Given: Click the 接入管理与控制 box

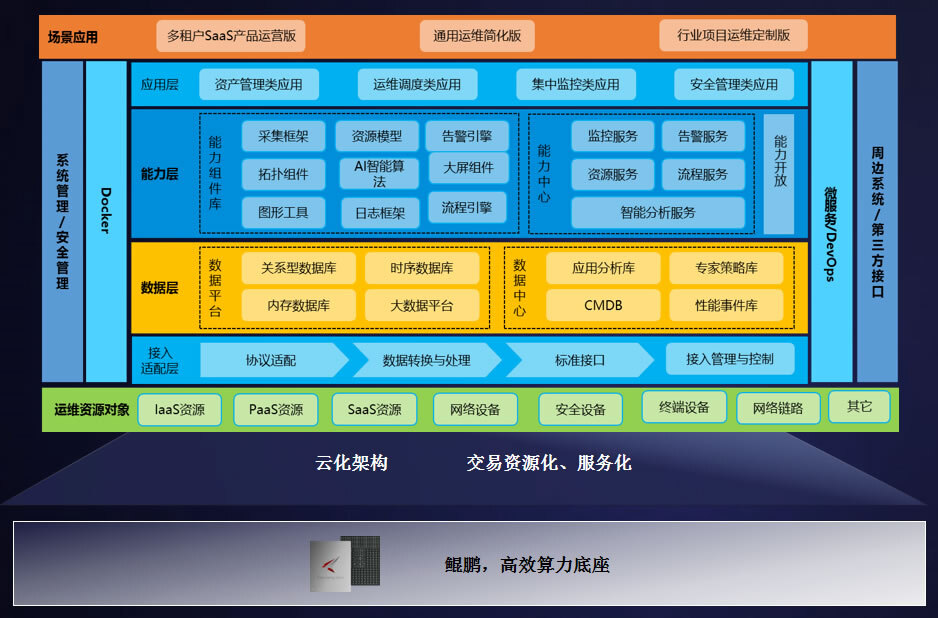Looking at the screenshot, I should pos(730,359).
